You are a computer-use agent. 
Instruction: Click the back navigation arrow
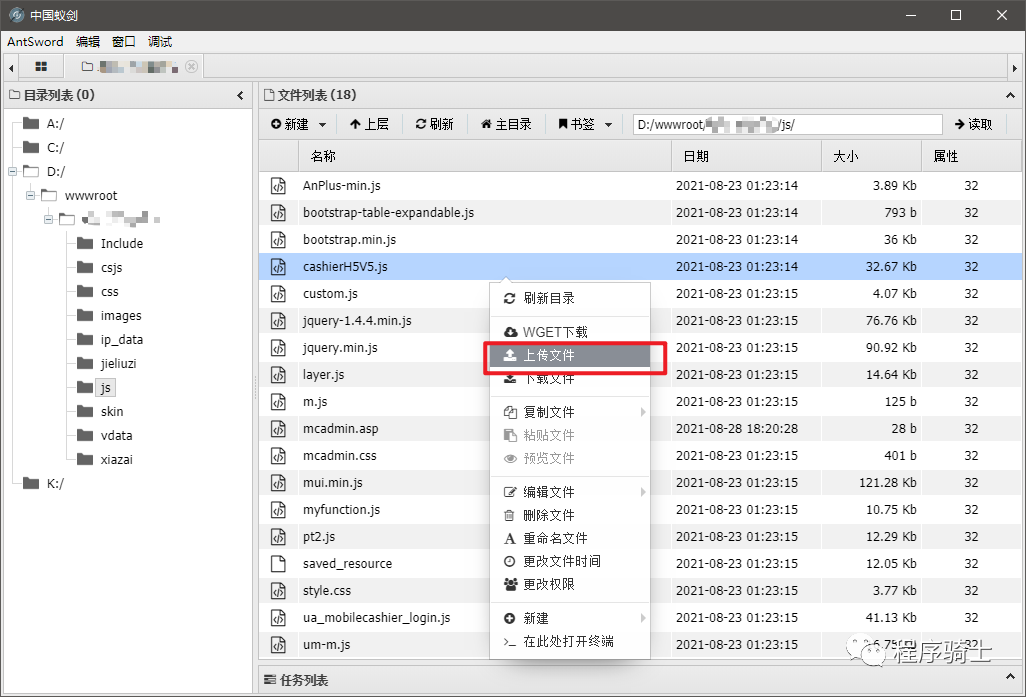click(10, 66)
